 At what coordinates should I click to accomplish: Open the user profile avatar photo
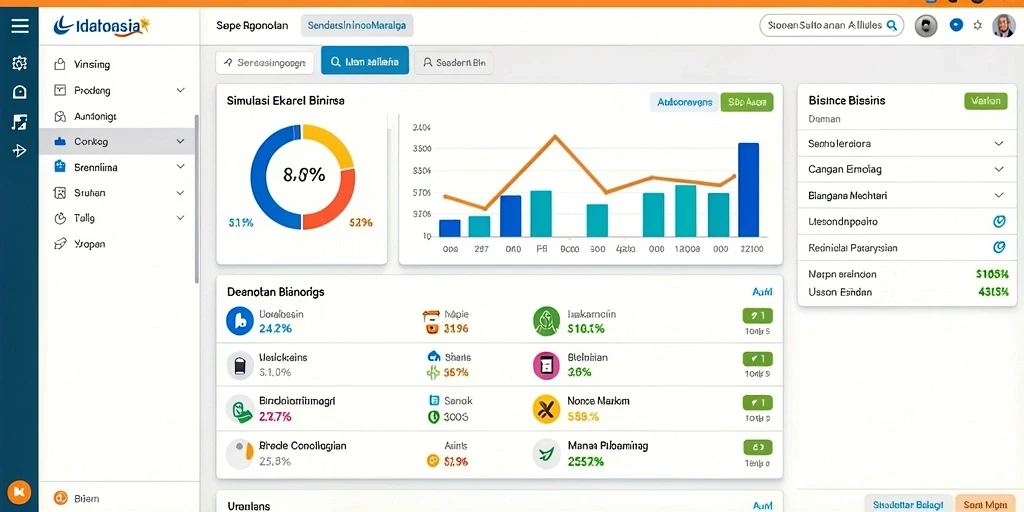pyautogui.click(x=1003, y=25)
